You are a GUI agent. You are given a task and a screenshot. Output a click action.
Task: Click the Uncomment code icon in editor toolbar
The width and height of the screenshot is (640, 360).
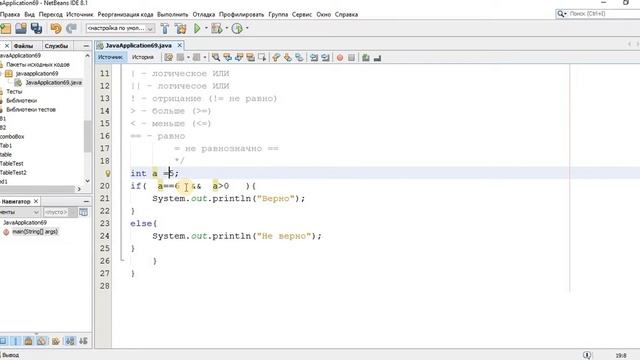[377, 58]
